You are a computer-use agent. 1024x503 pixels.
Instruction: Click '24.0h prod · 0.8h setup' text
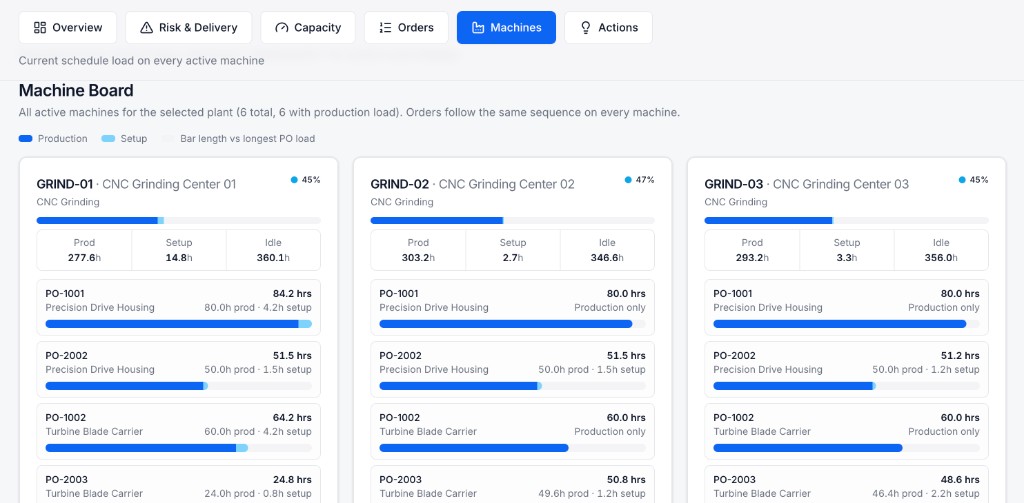click(x=258, y=494)
